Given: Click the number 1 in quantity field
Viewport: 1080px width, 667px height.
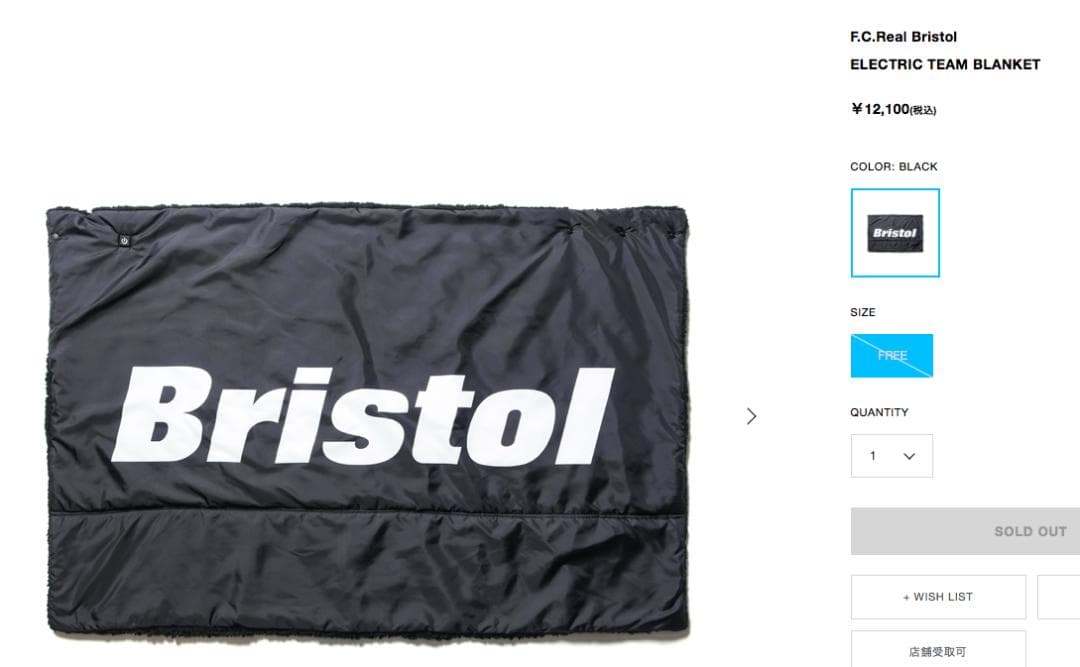Looking at the screenshot, I should (x=873, y=455).
